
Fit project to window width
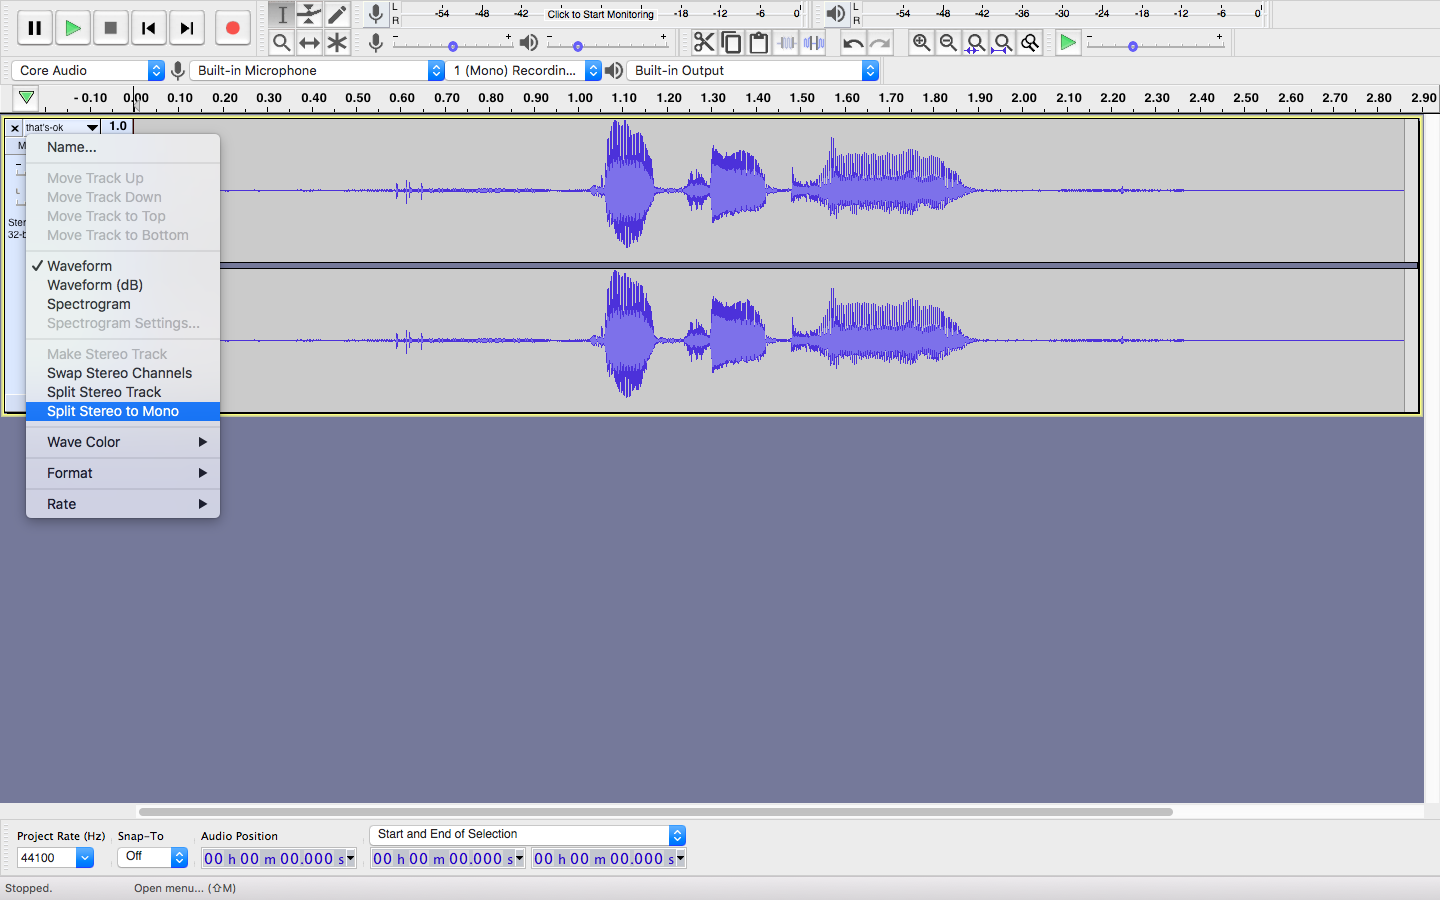coord(1002,42)
